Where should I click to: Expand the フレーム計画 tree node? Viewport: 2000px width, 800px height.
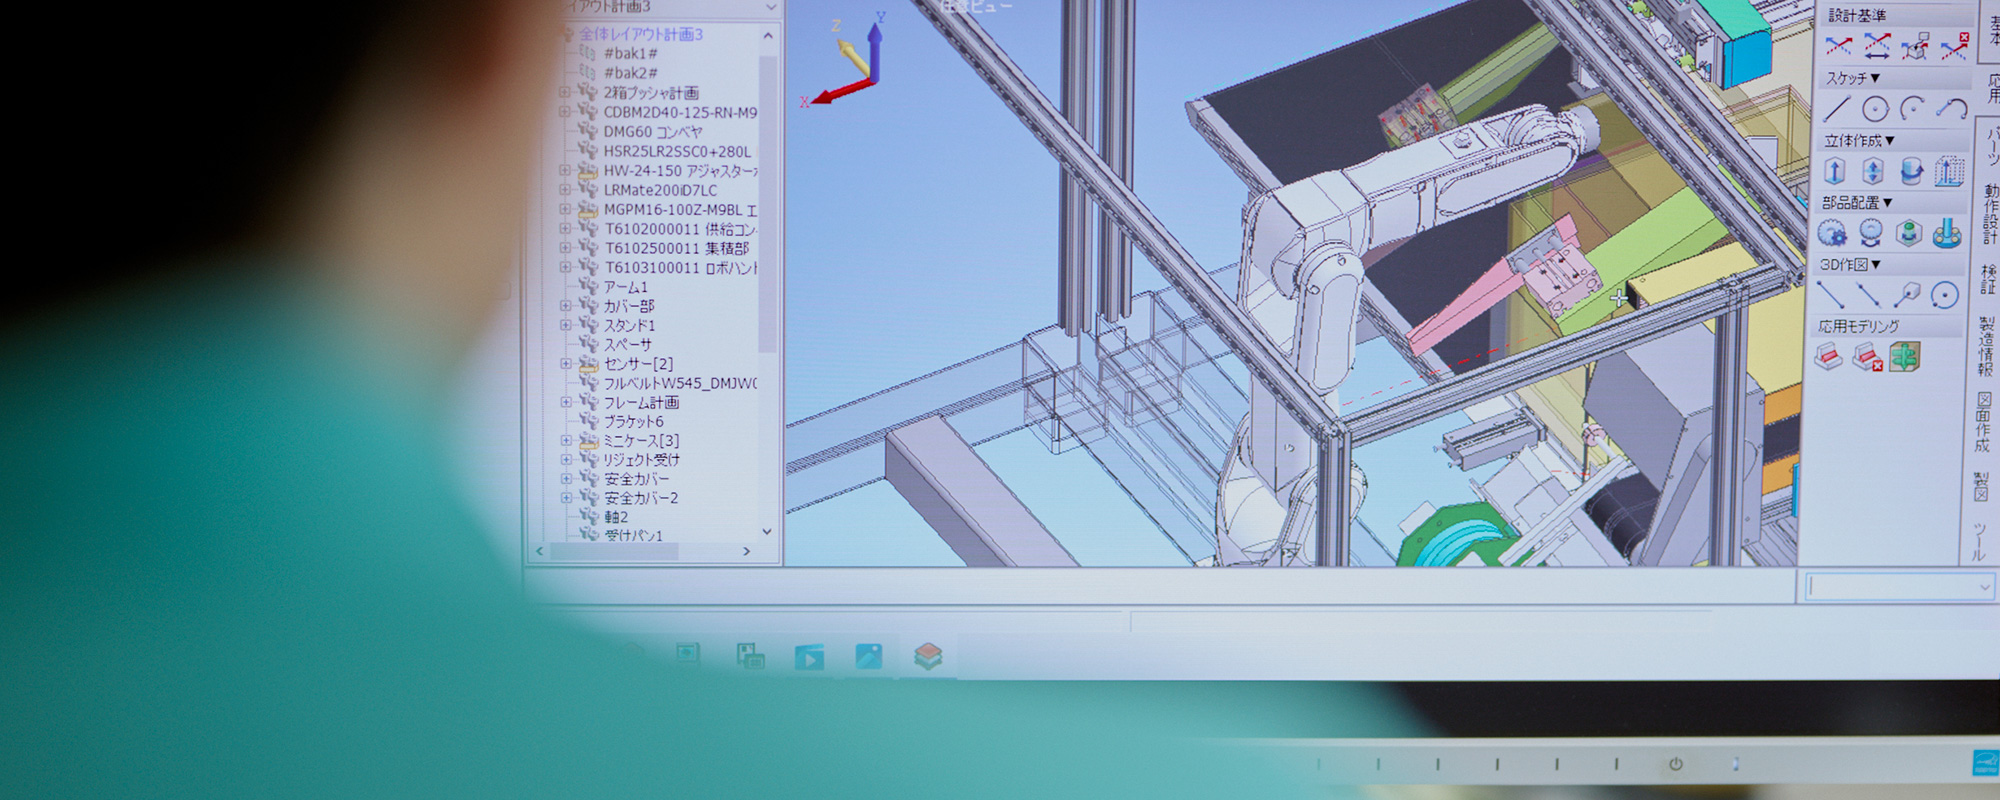(x=566, y=402)
